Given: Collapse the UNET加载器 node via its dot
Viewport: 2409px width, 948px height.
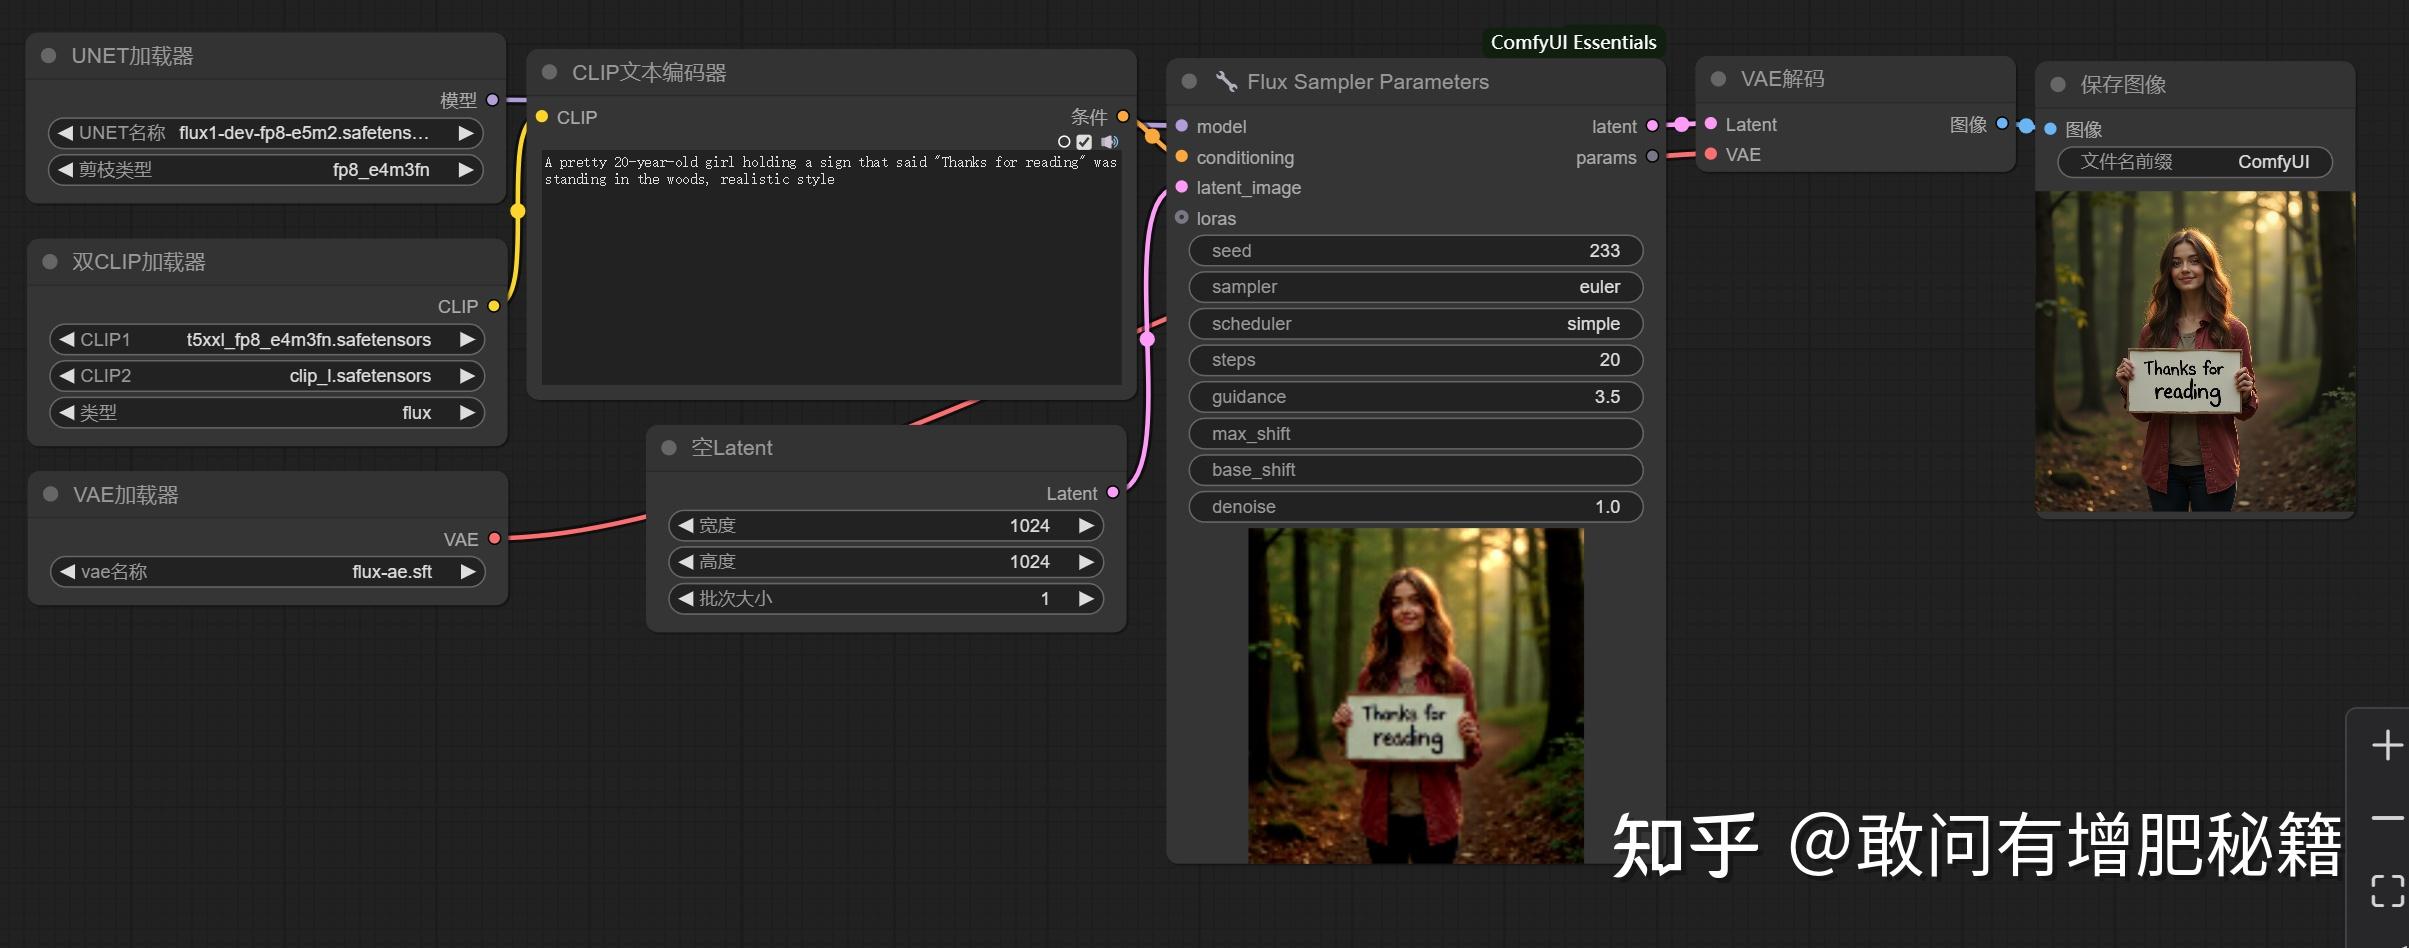Looking at the screenshot, I should [x=48, y=56].
